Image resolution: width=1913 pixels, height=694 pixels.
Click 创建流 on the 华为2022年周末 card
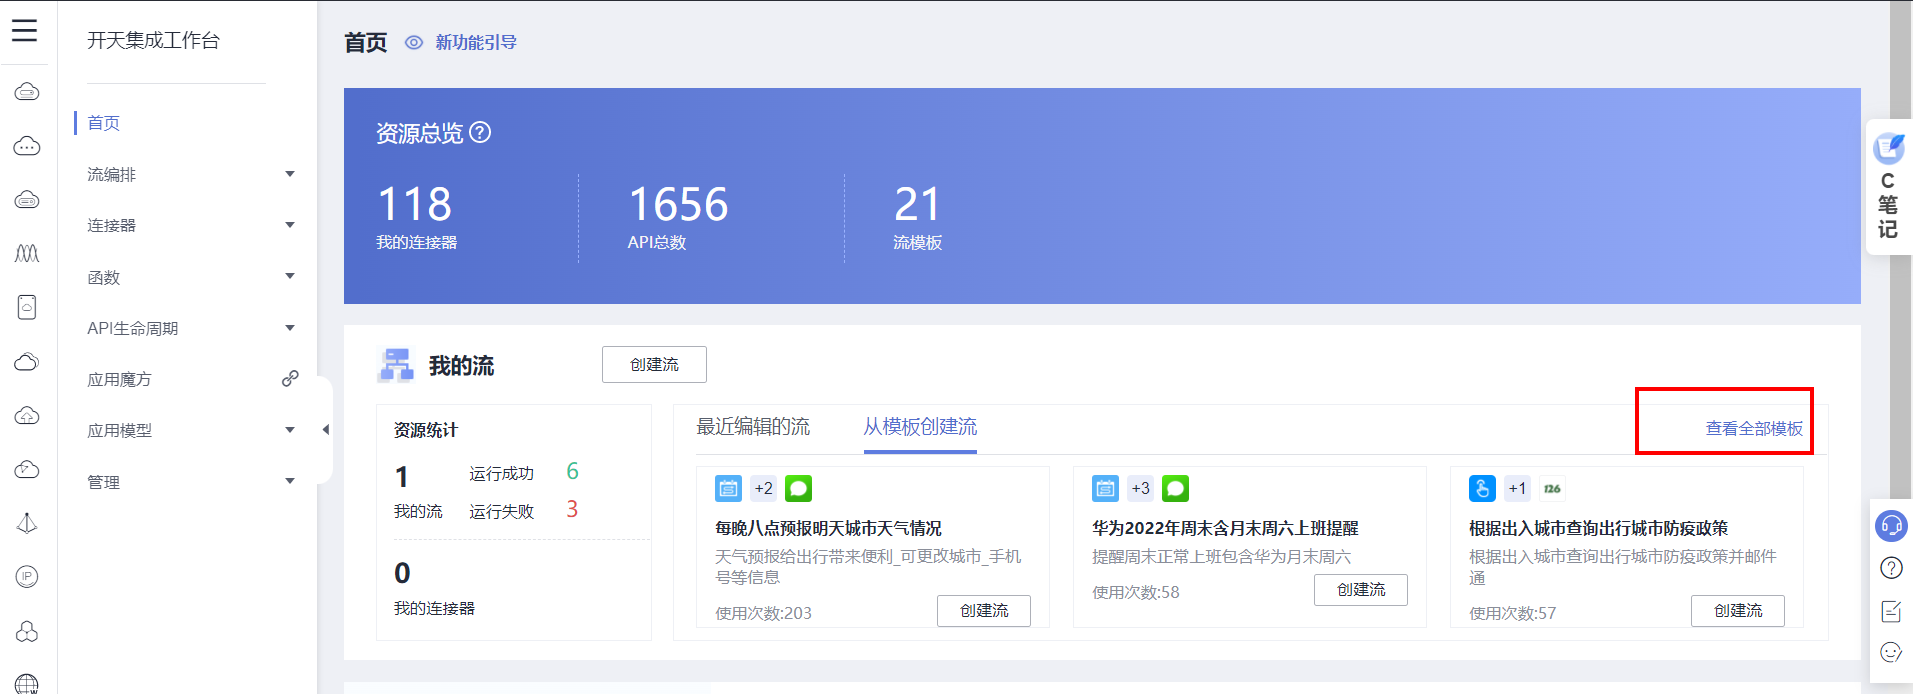coord(1361,589)
